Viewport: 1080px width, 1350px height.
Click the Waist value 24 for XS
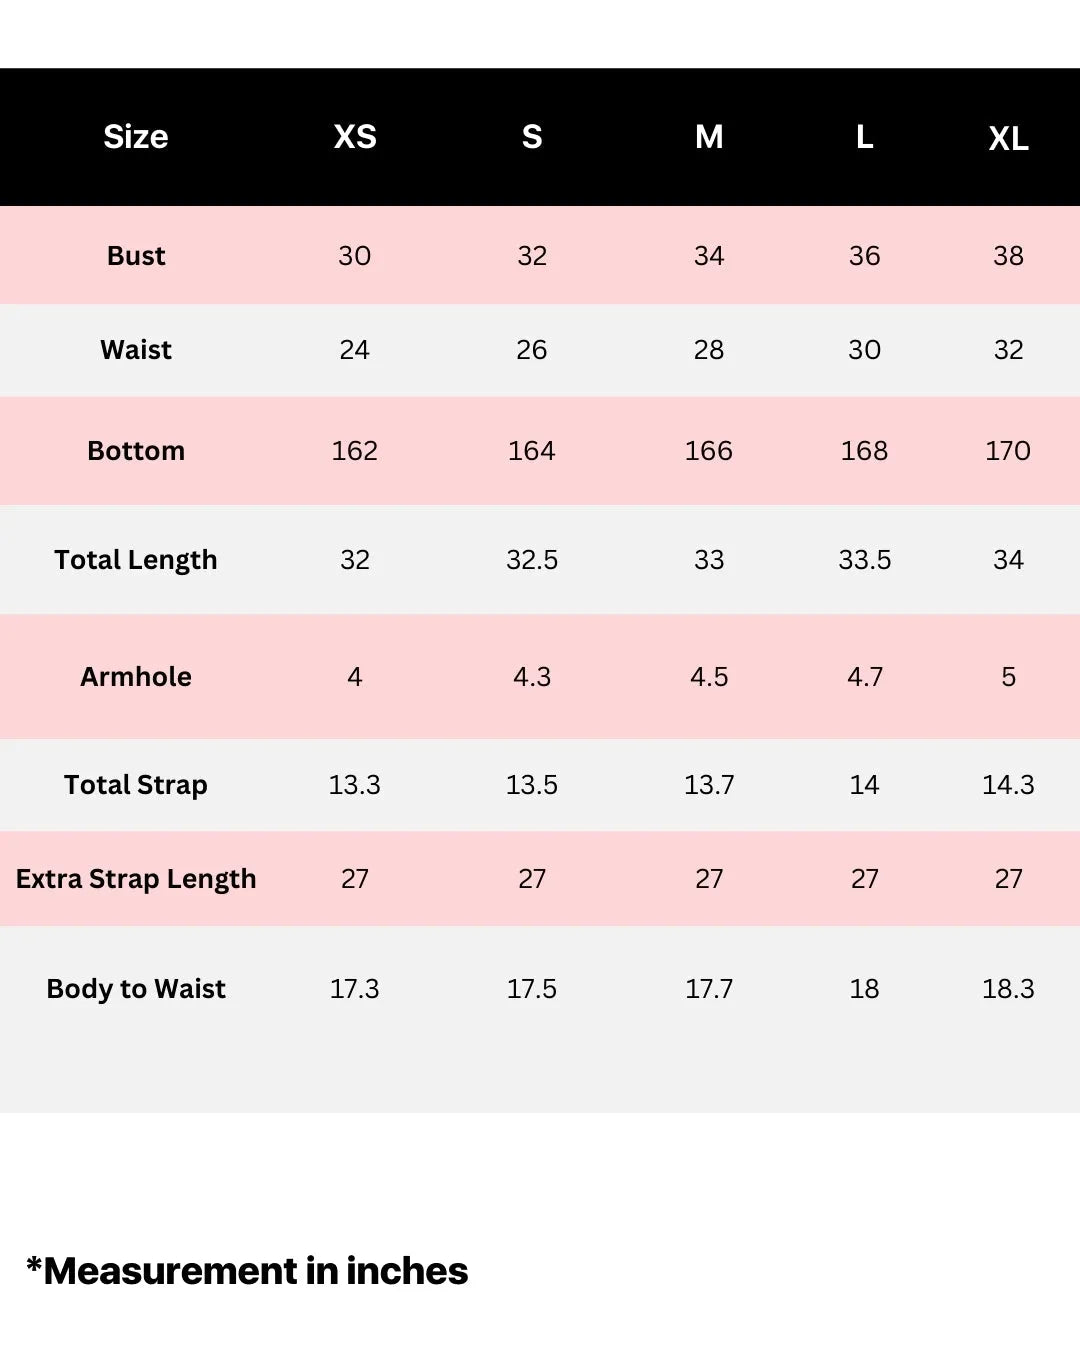tap(355, 350)
